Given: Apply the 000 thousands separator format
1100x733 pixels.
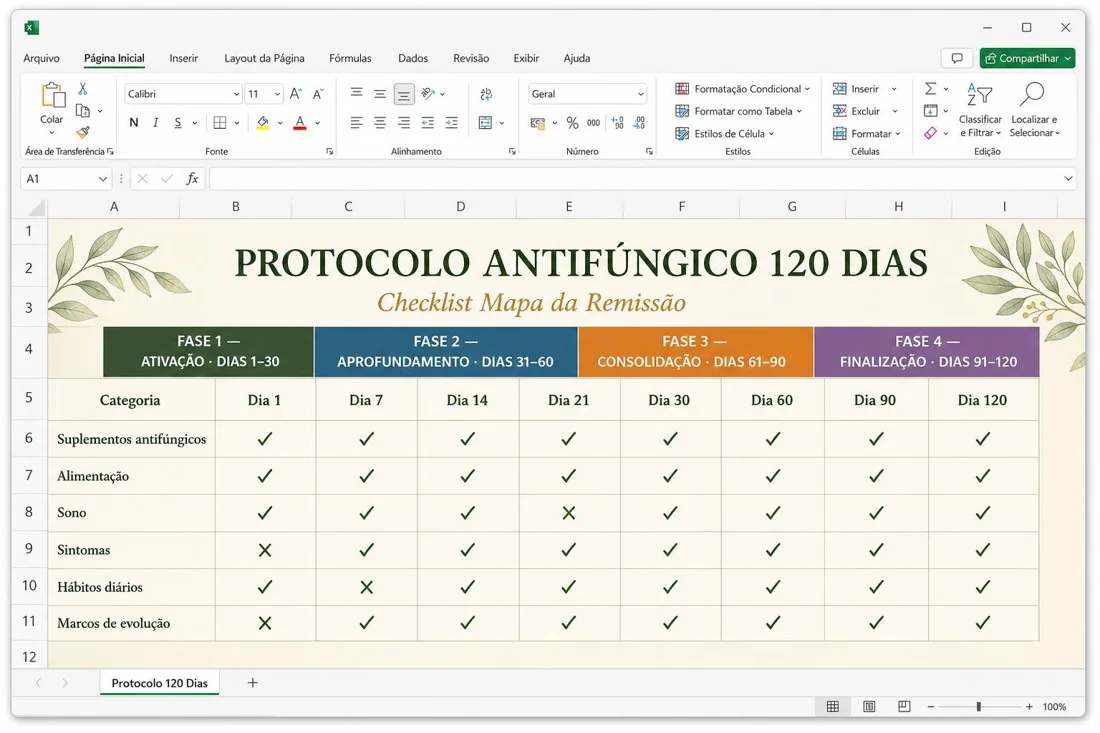Looking at the screenshot, I should click(x=593, y=123).
